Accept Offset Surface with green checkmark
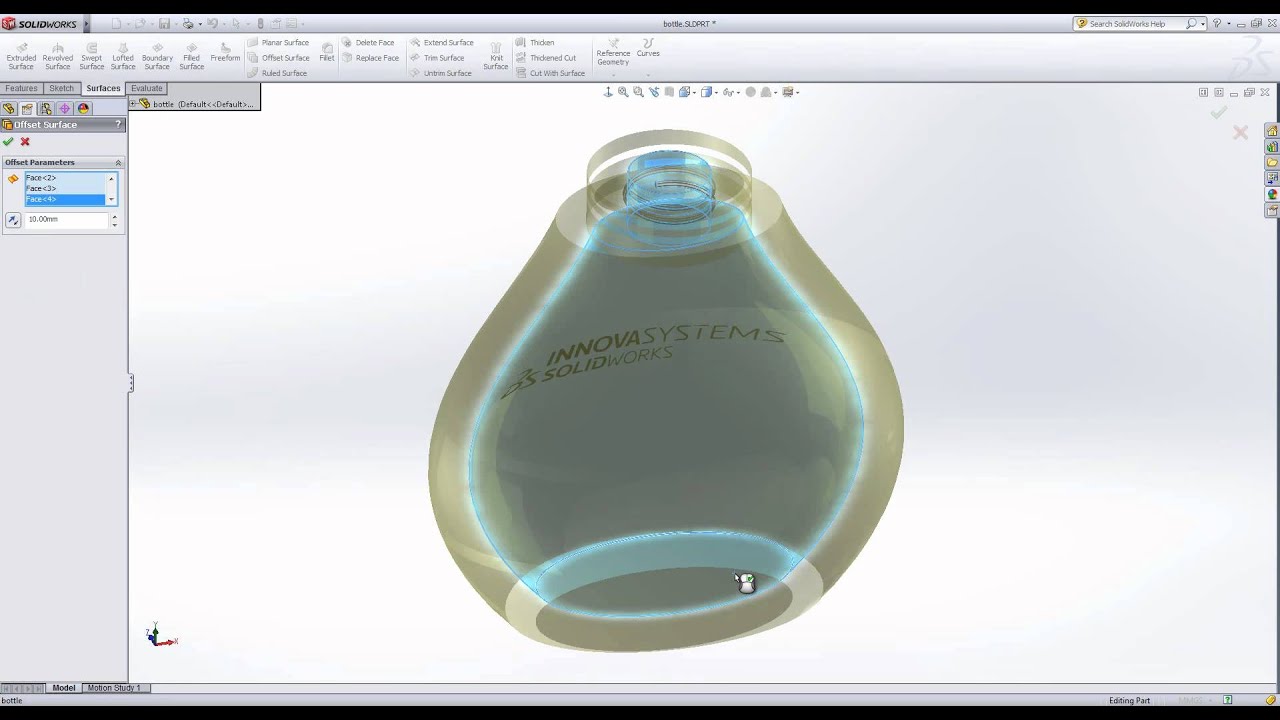Image resolution: width=1280 pixels, height=720 pixels. (9, 142)
